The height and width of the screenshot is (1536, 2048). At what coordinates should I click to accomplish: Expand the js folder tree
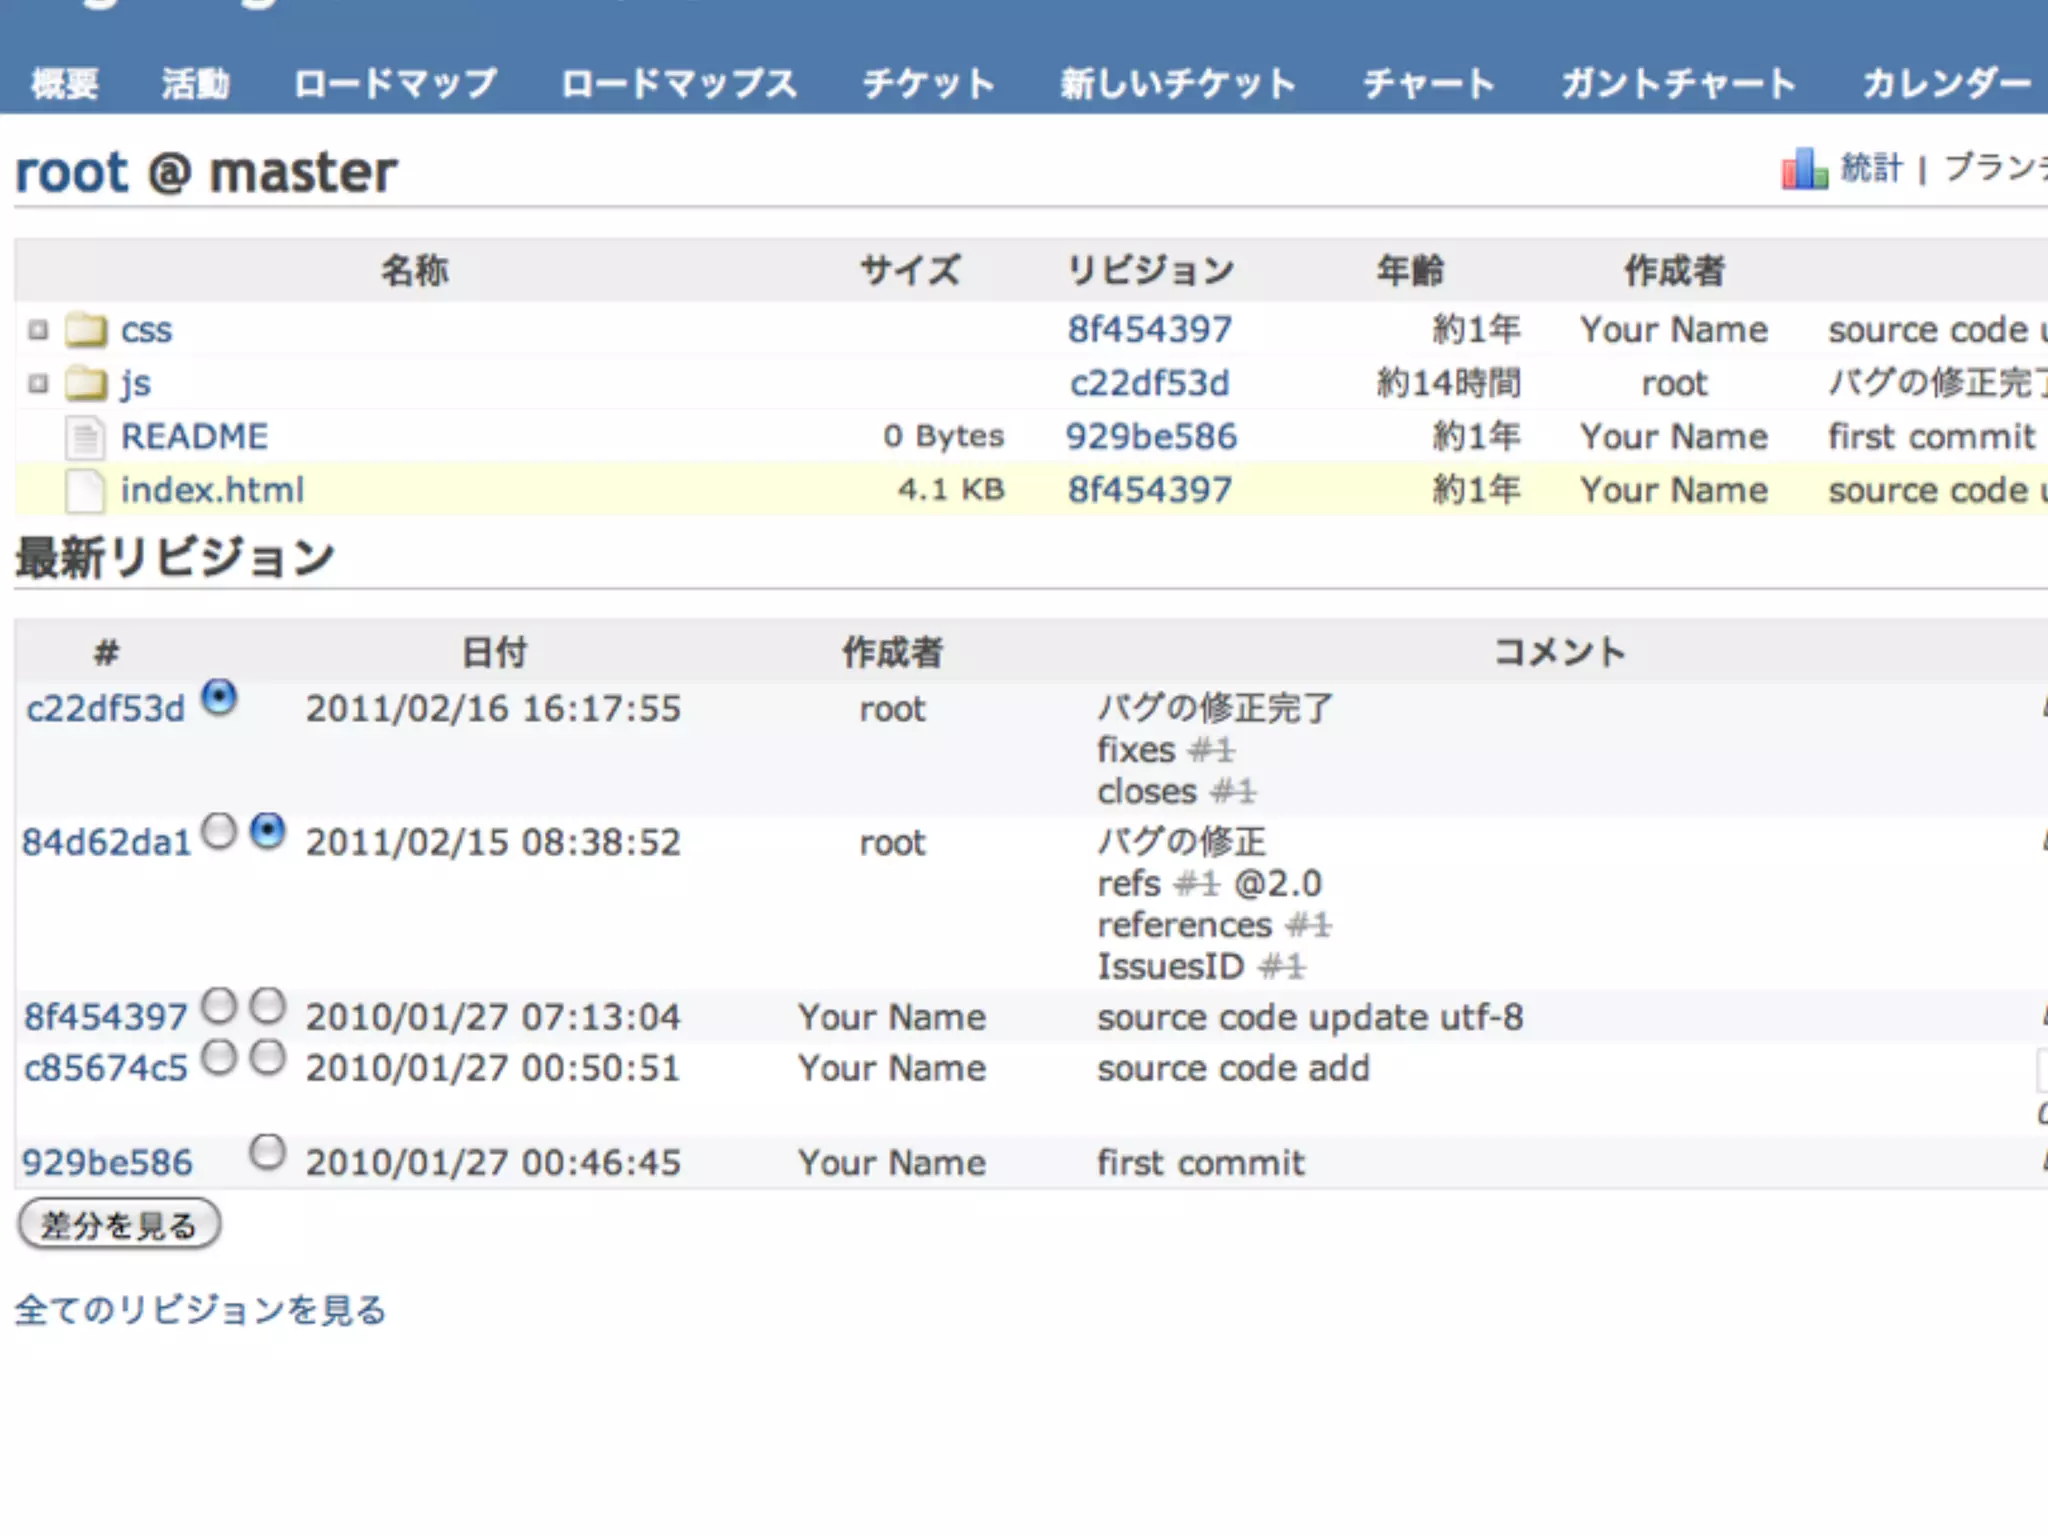[38, 383]
